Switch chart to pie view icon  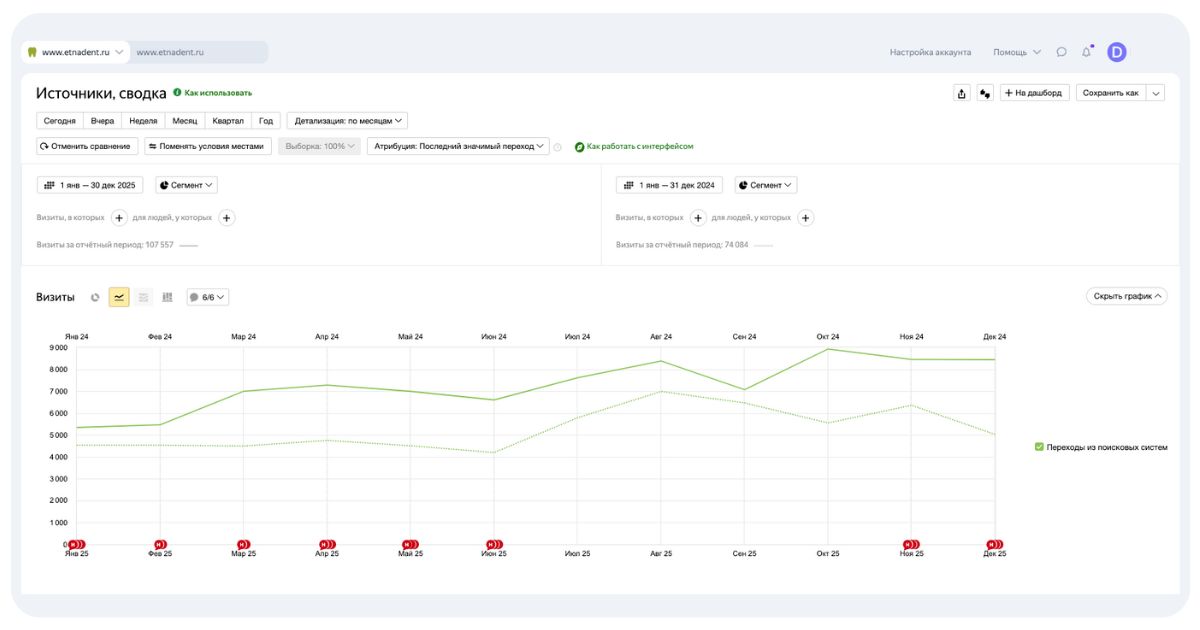point(96,297)
